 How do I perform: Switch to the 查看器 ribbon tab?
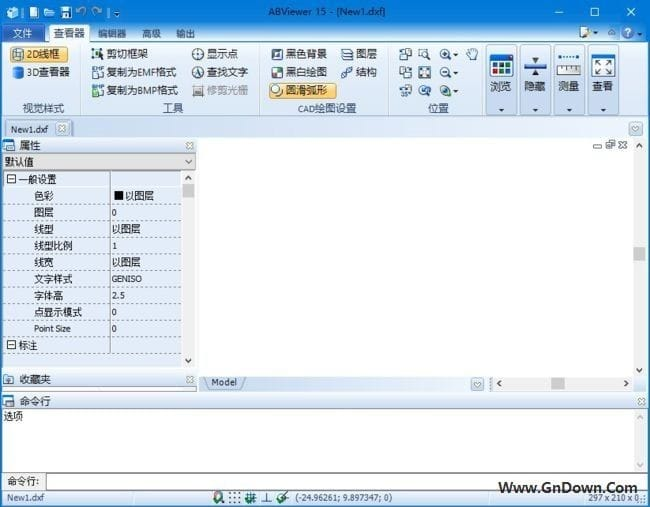click(69, 33)
